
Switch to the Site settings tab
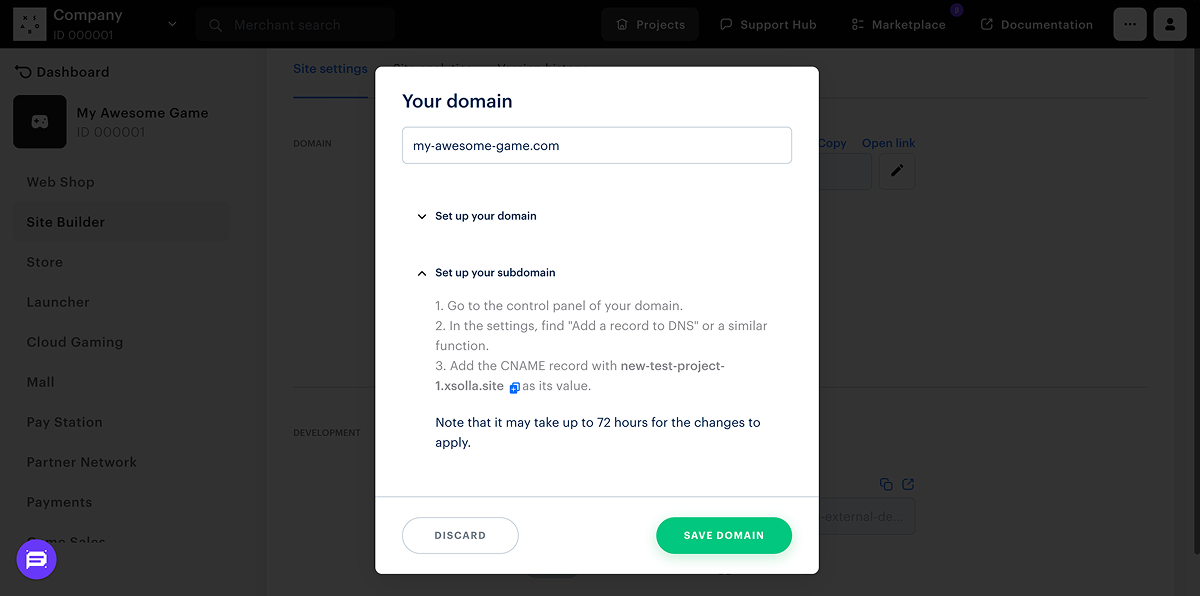click(330, 69)
